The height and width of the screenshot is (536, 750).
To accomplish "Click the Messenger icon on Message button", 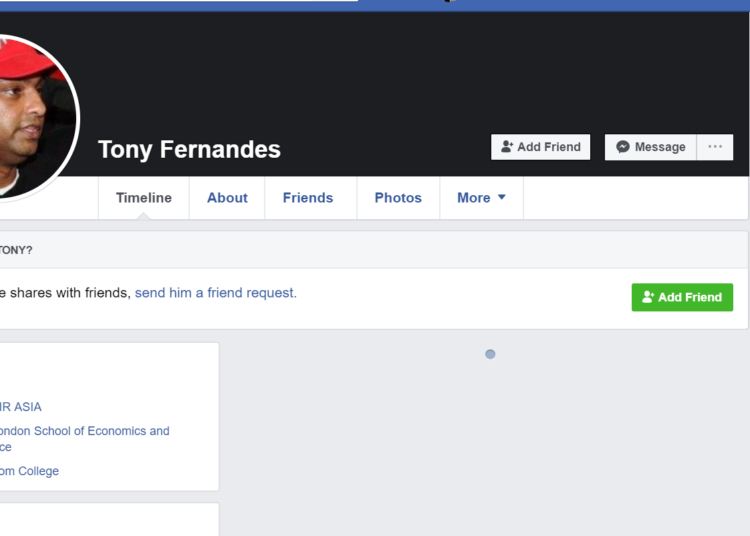I will [622, 146].
